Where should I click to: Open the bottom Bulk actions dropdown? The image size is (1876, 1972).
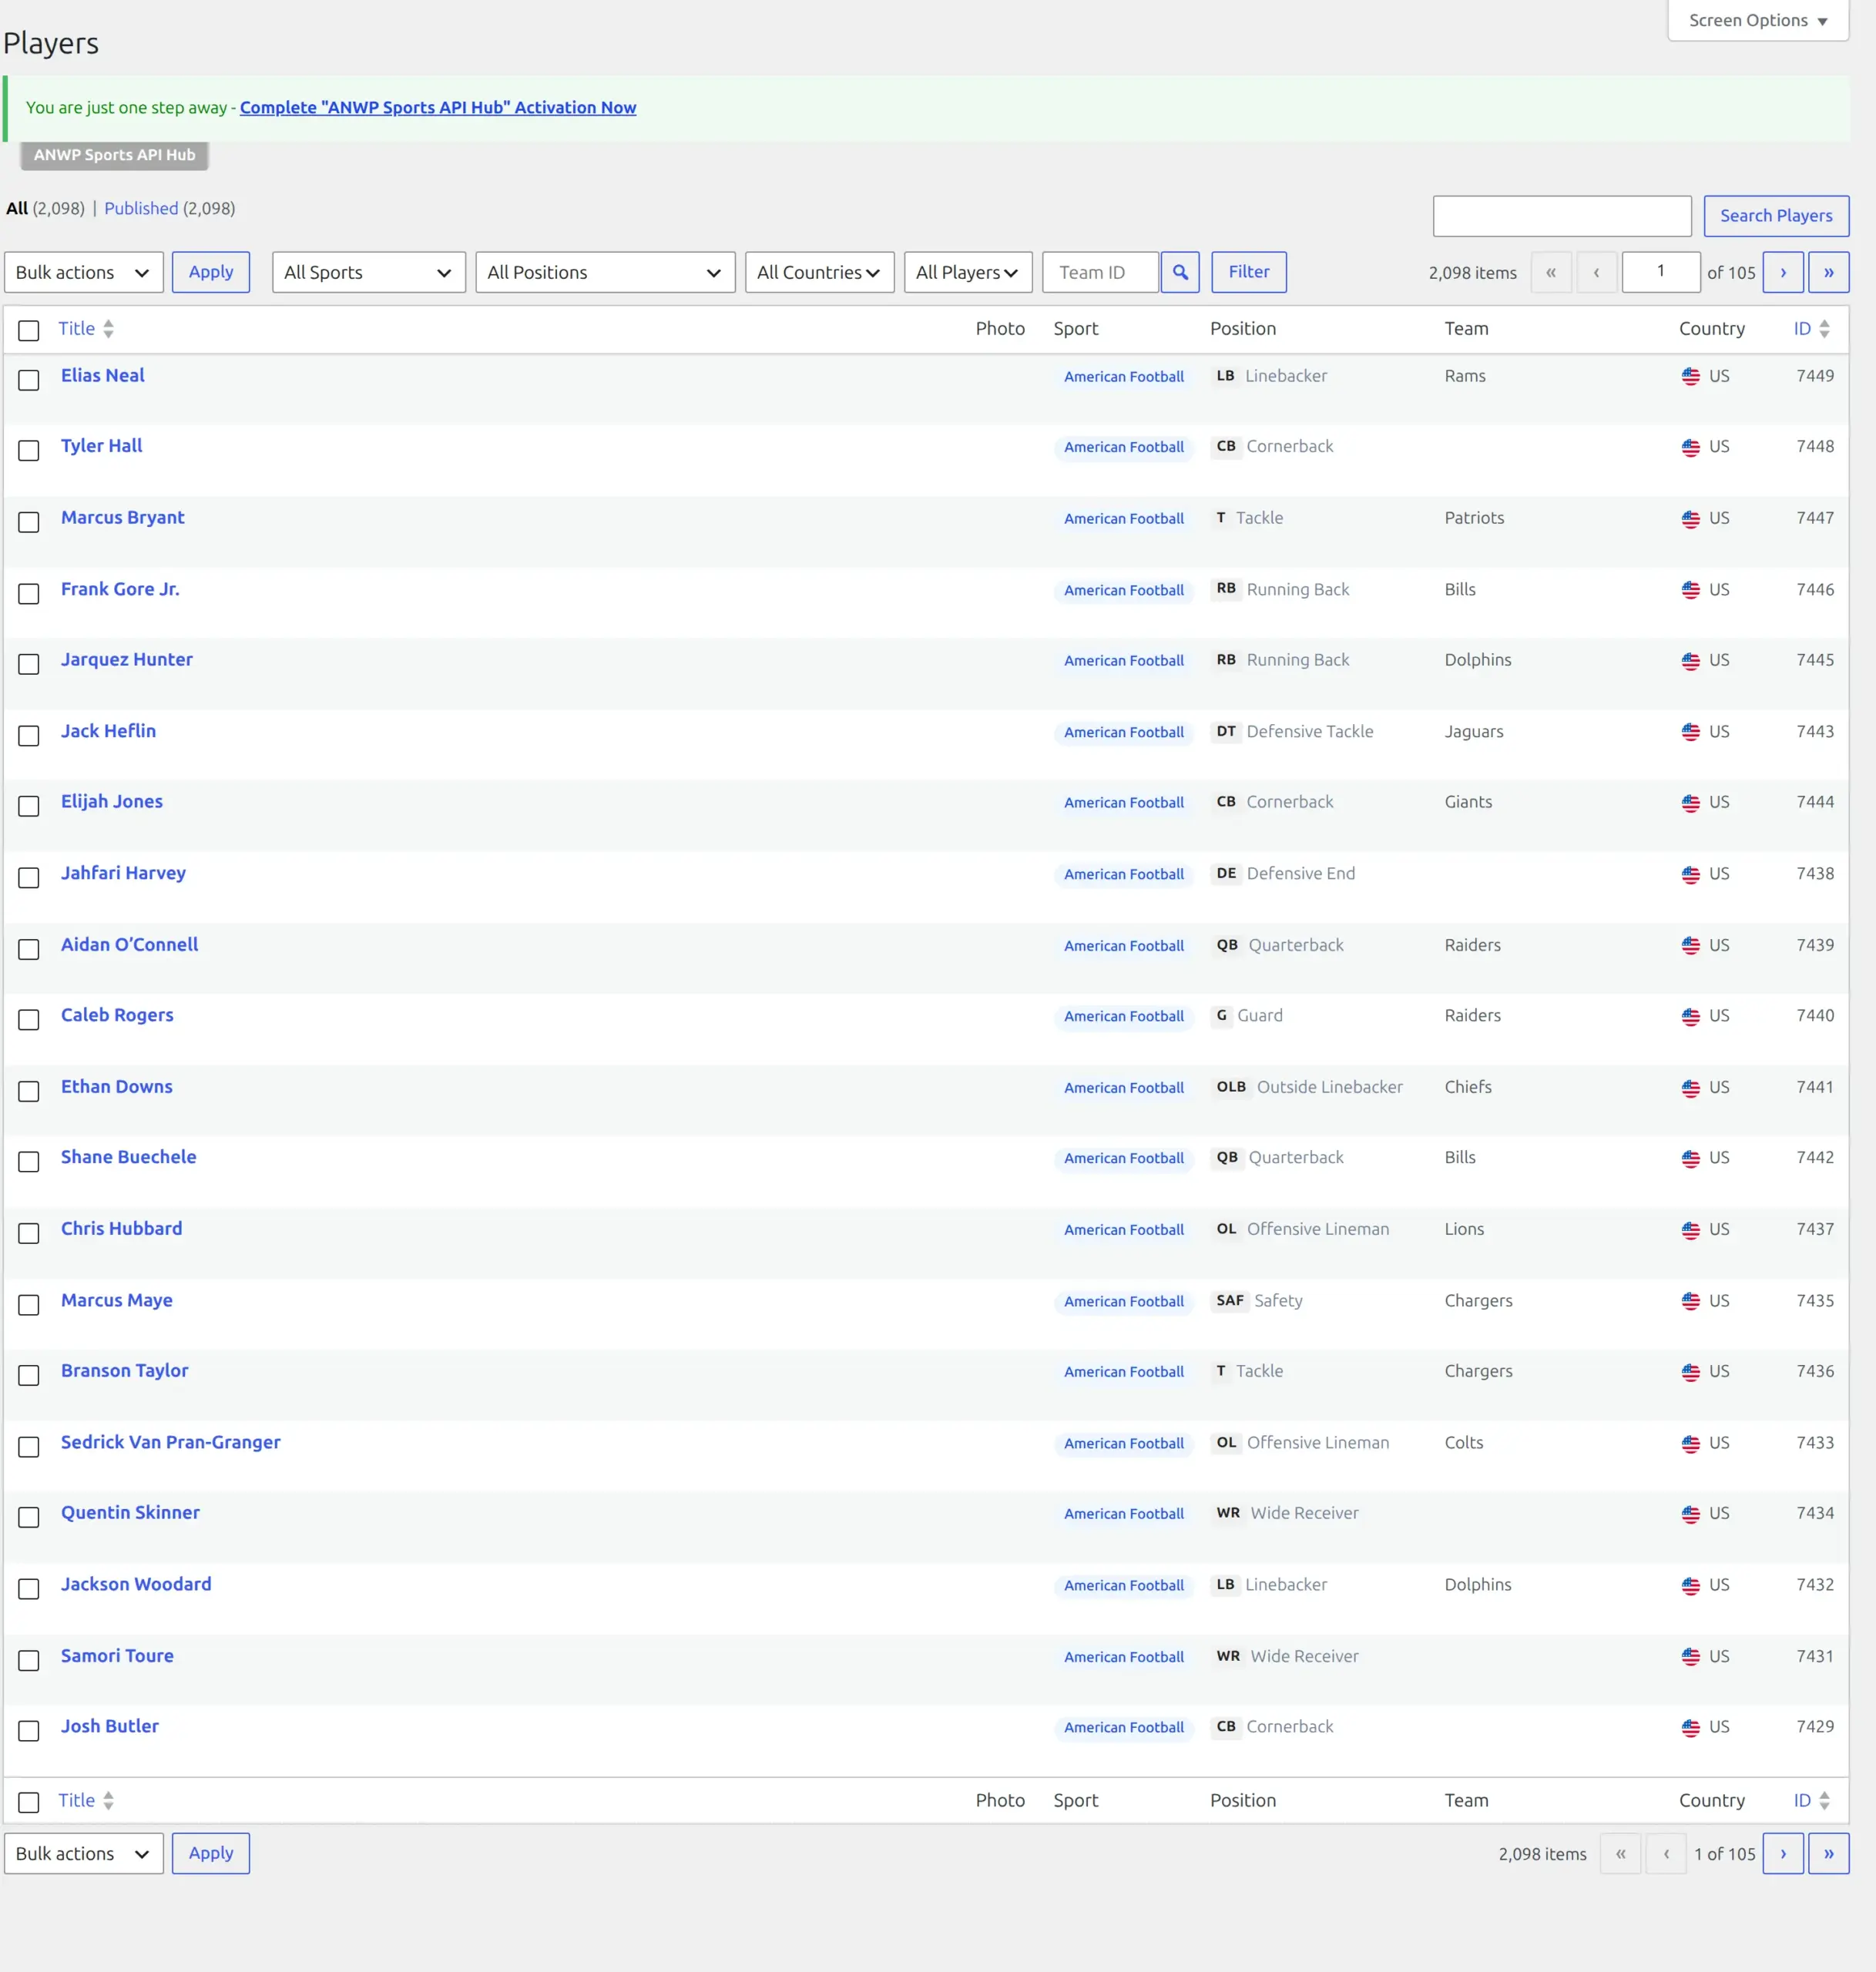point(84,1853)
